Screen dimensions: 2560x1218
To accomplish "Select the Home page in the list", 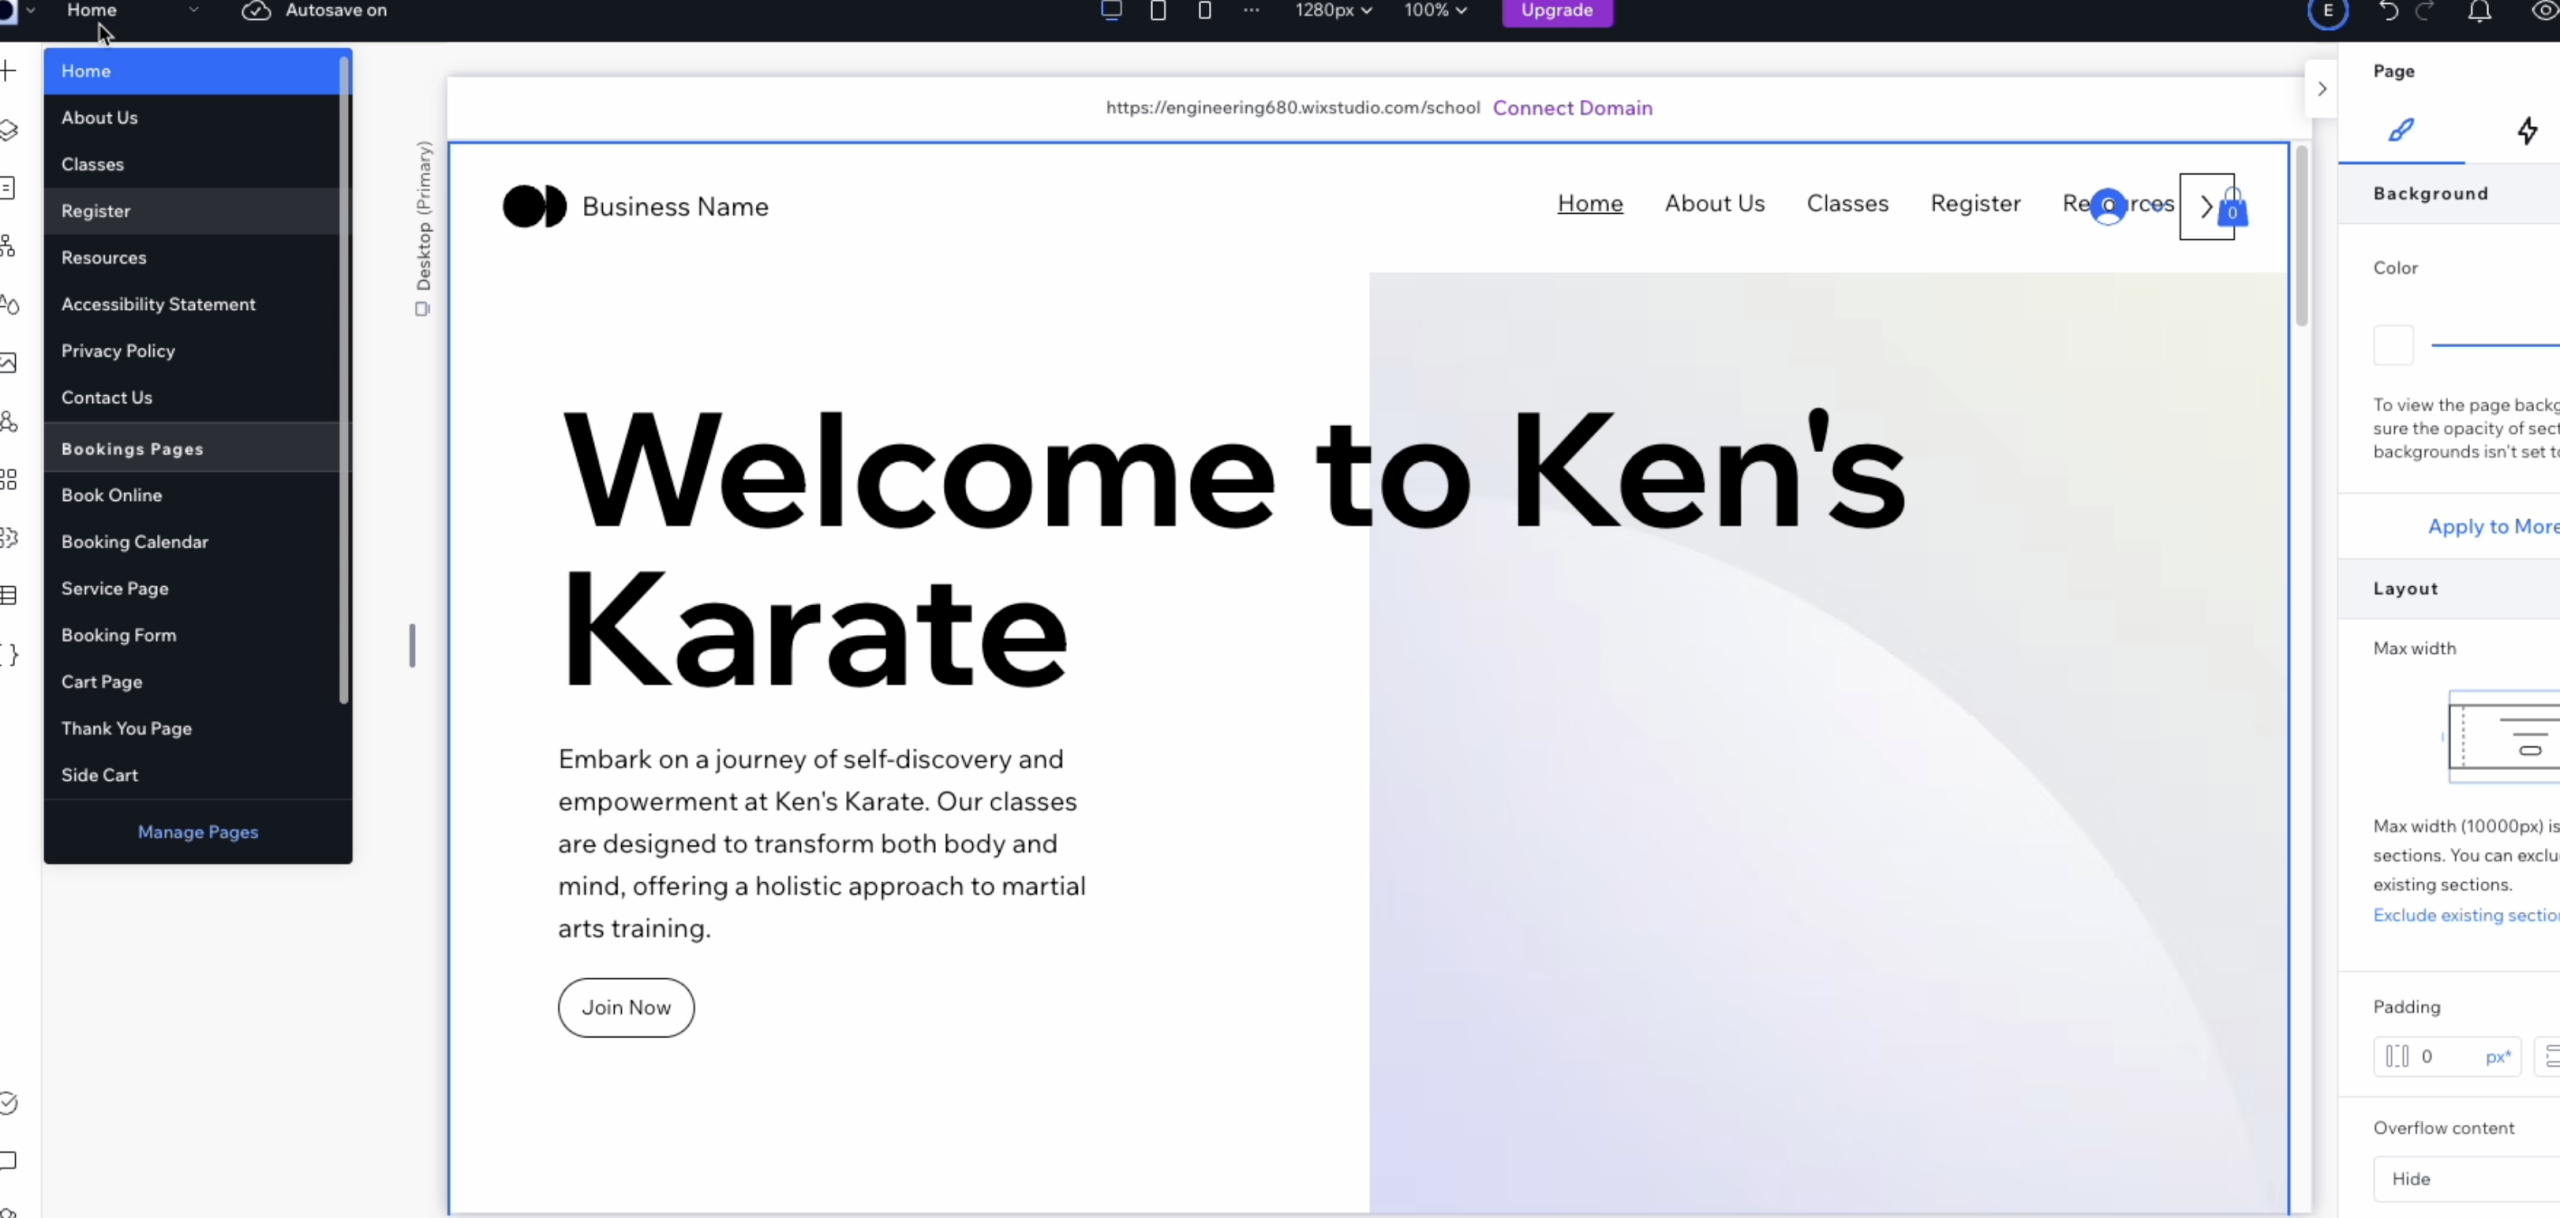I will coord(192,71).
